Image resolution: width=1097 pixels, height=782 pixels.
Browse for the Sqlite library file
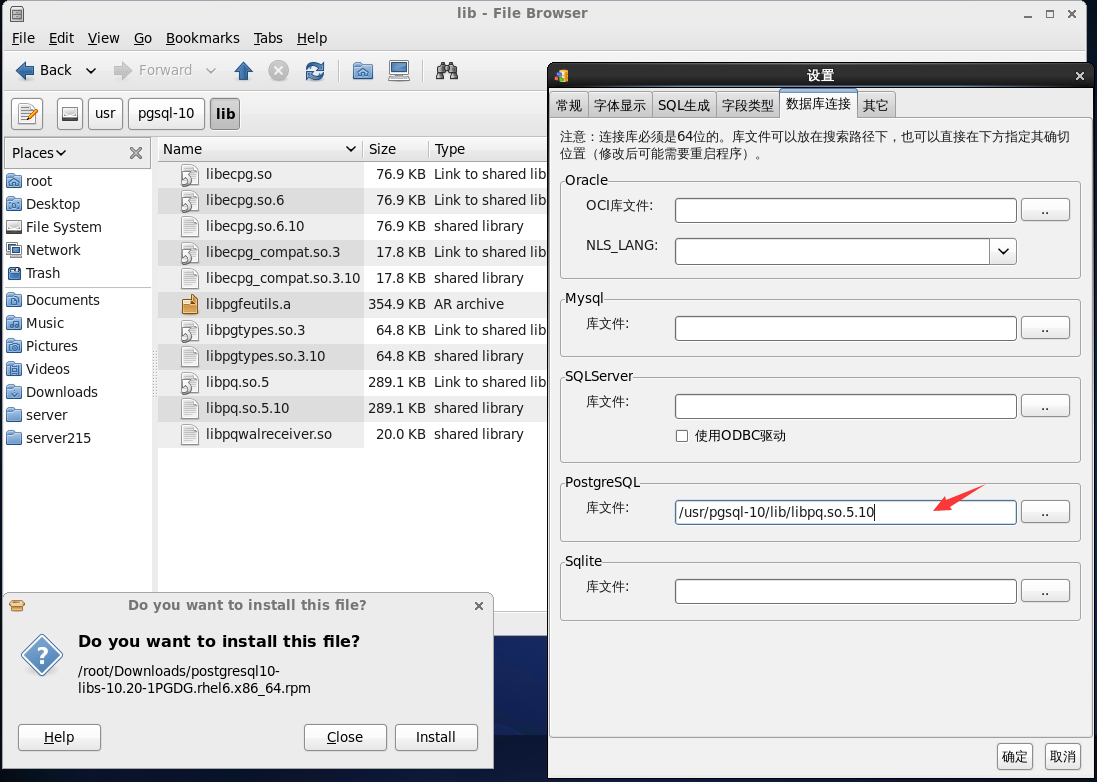tap(1045, 590)
